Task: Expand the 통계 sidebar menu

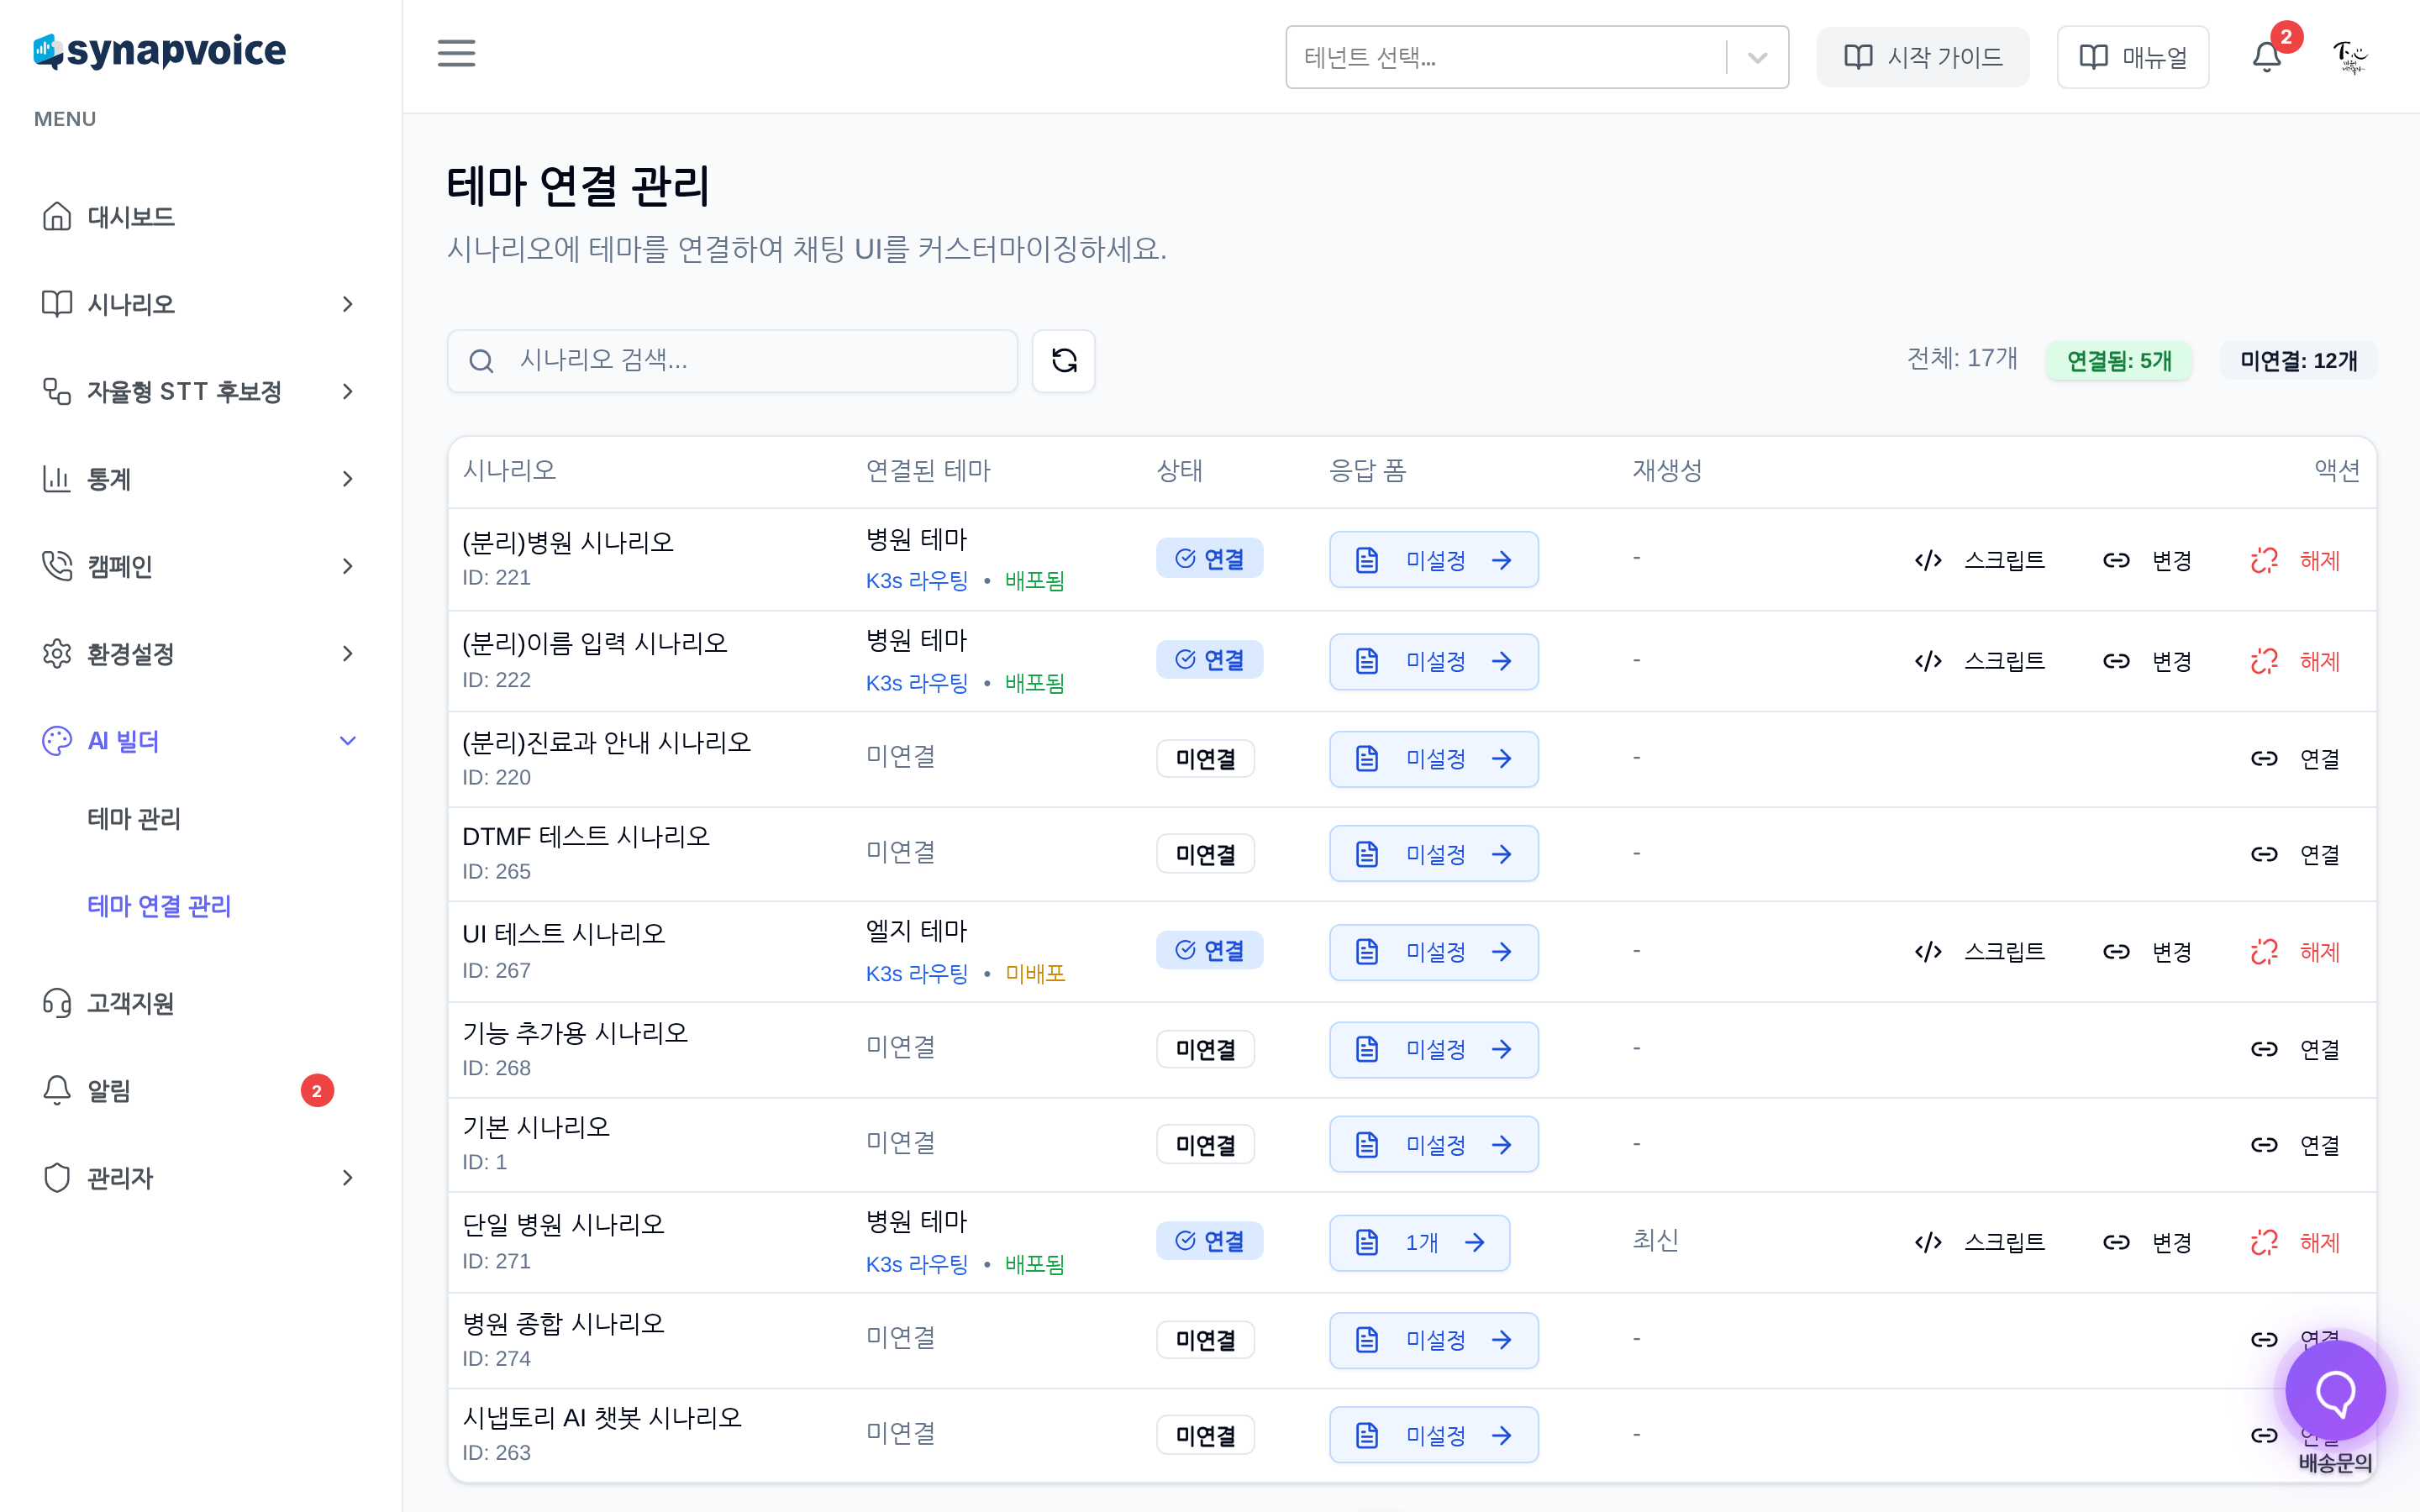Action: (x=200, y=478)
